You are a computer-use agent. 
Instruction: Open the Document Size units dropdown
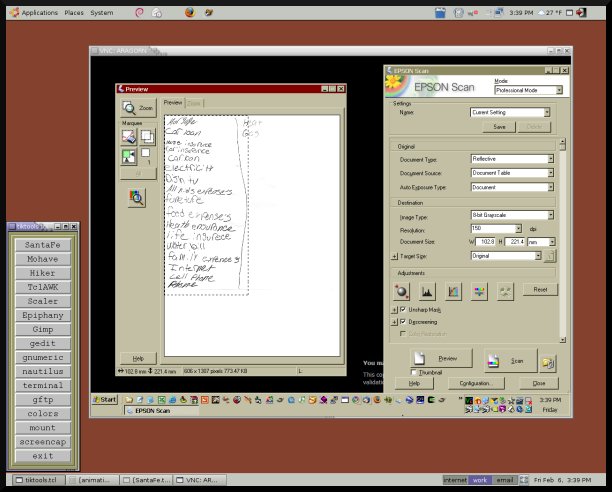click(541, 242)
